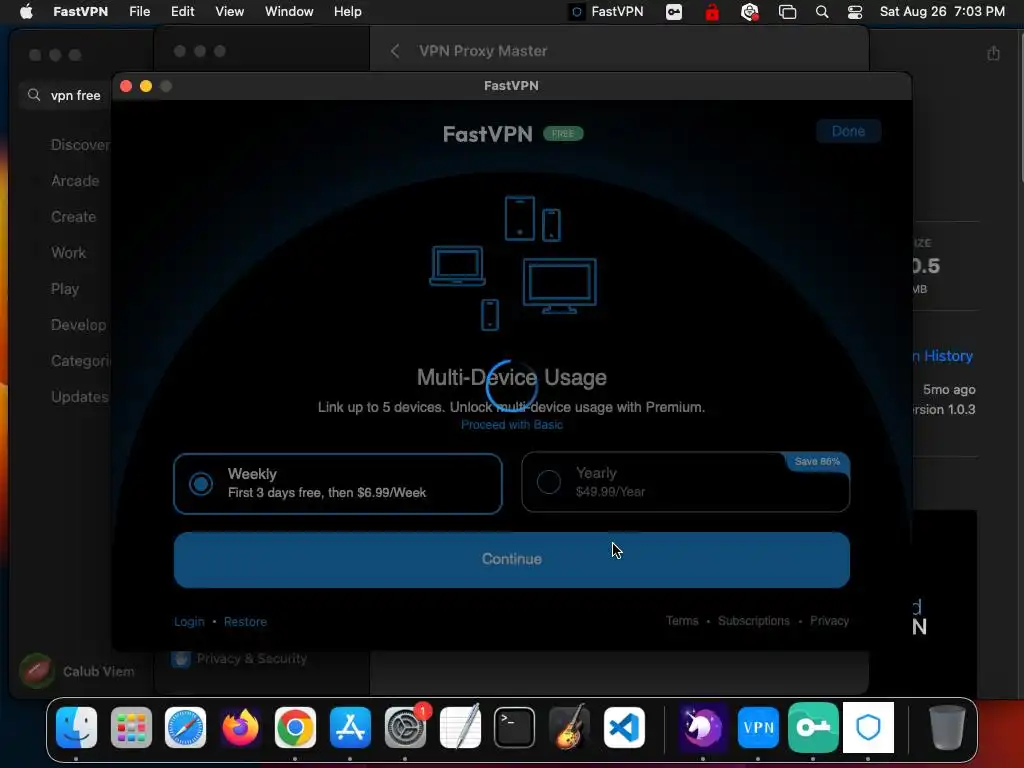Open the Edit menu
Image resolution: width=1024 pixels, height=768 pixels.
[182, 12]
